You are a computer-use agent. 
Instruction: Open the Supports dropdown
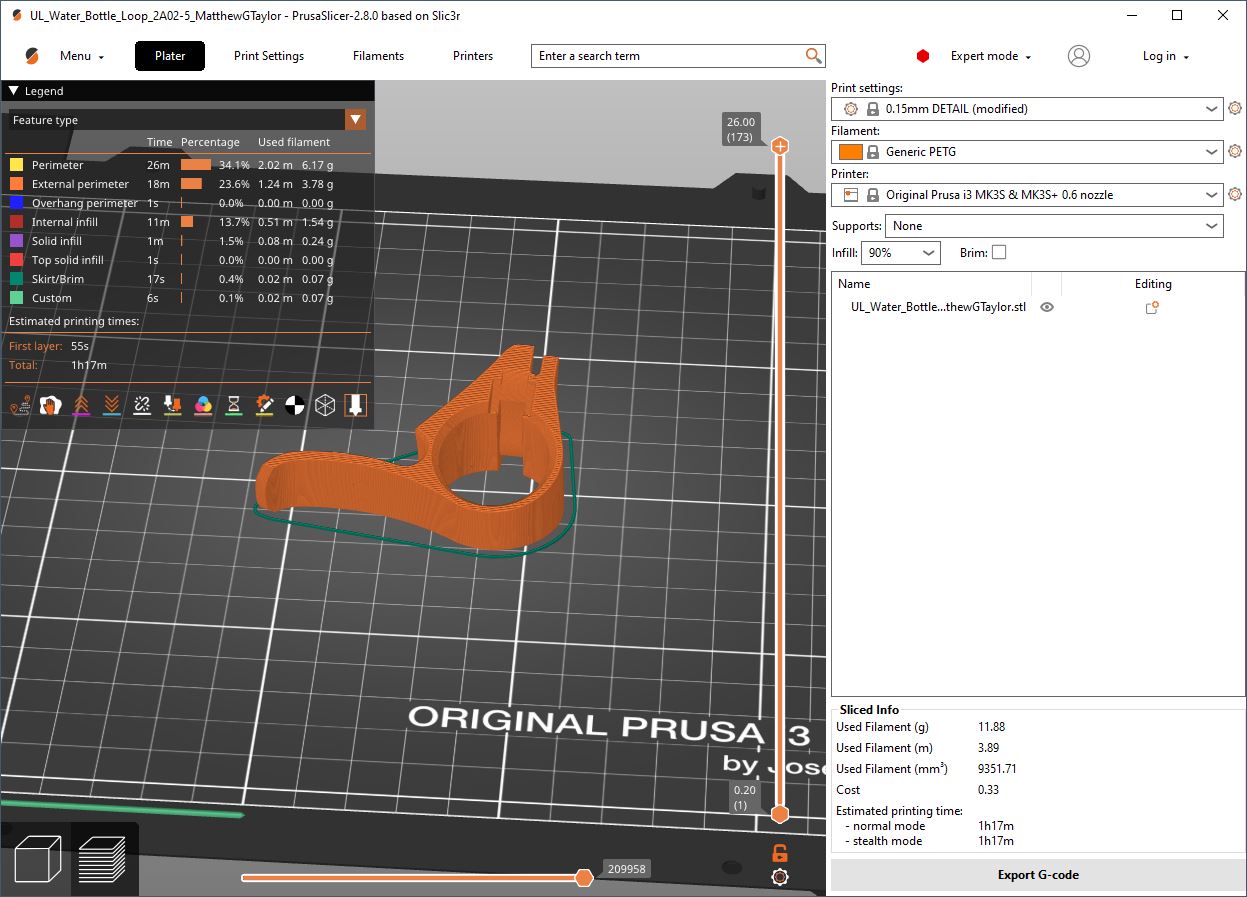(x=1054, y=226)
